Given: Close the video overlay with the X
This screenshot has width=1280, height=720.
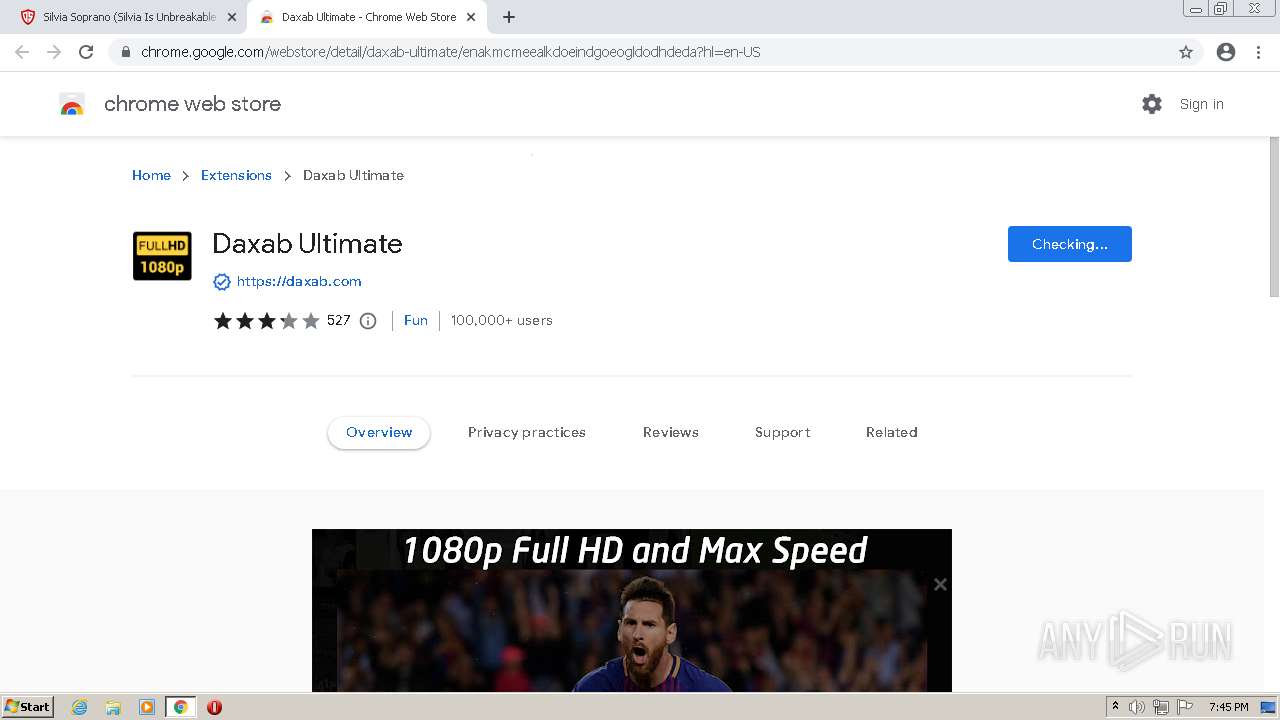Looking at the screenshot, I should click(940, 584).
